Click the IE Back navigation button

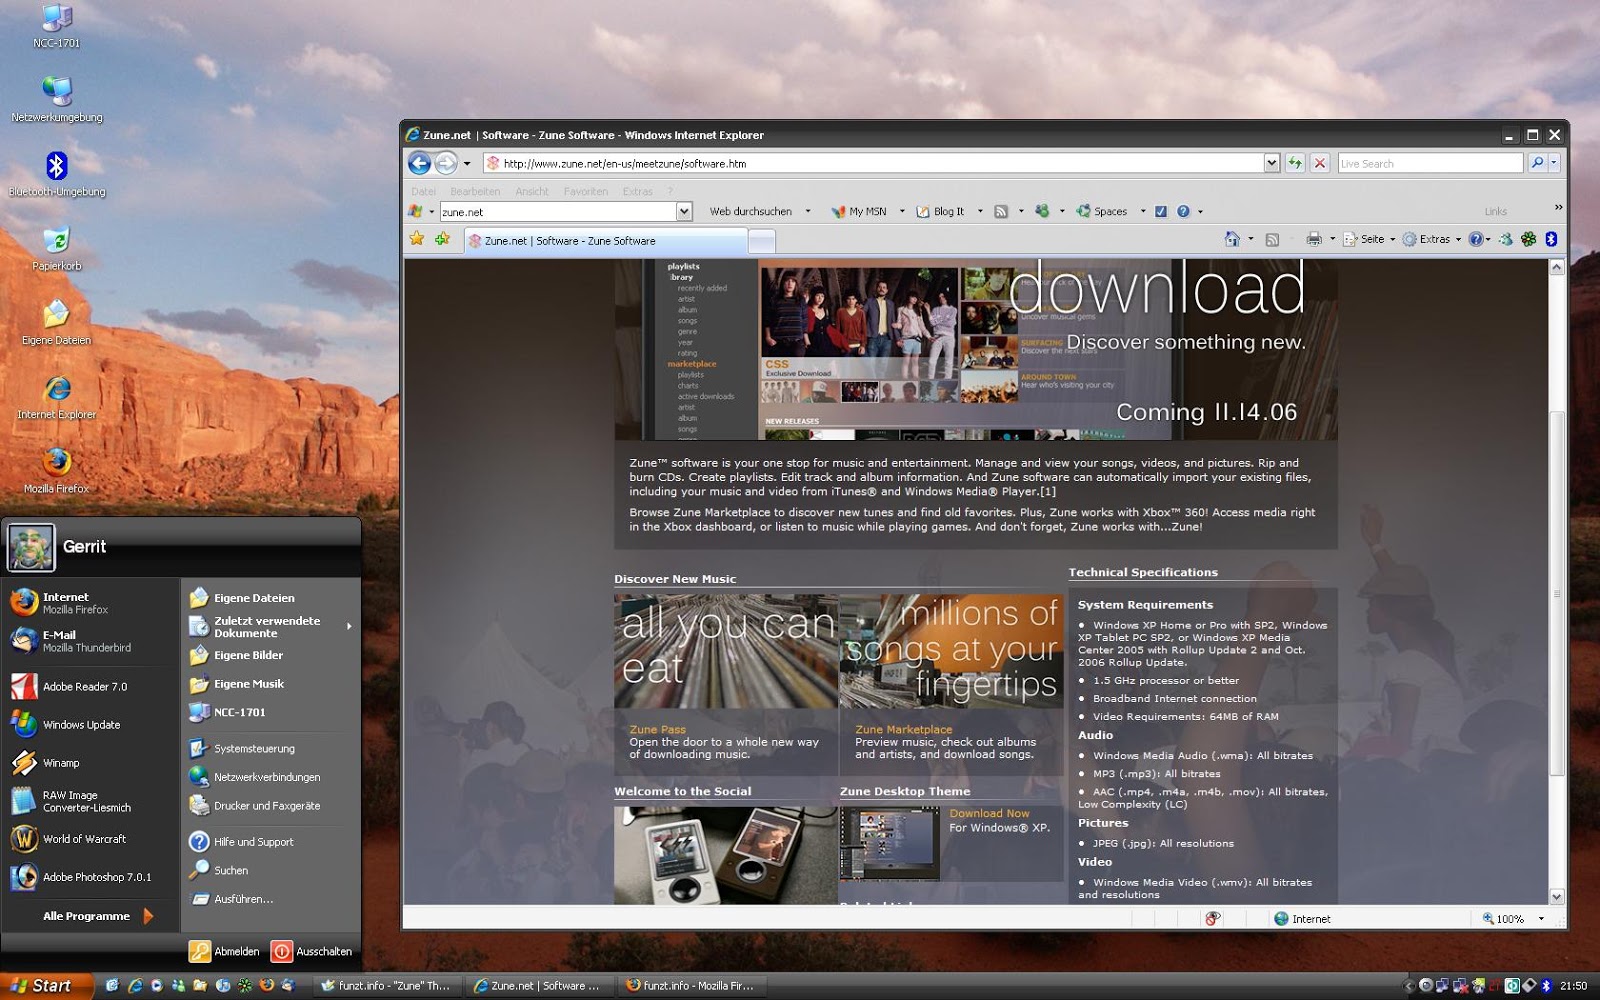420,163
